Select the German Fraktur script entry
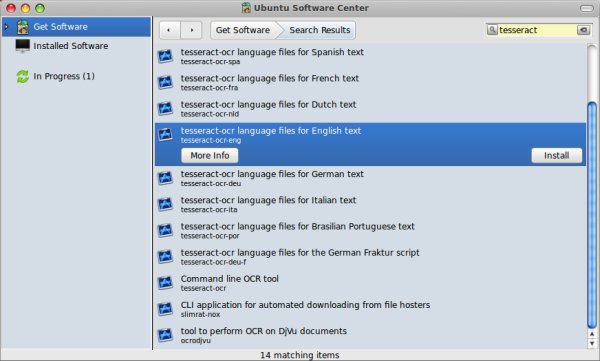The width and height of the screenshot is (600, 361). tap(300, 253)
